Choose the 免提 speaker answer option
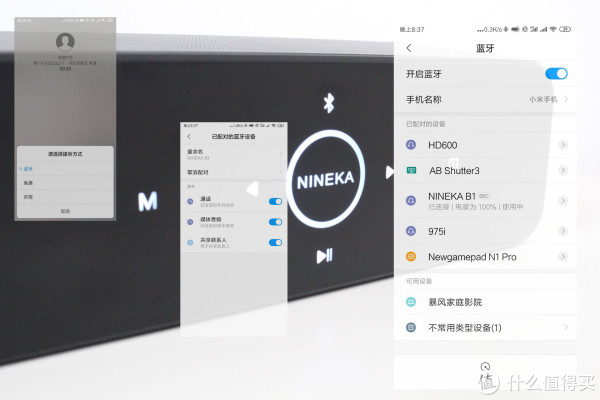The width and height of the screenshot is (600, 400). click(x=65, y=183)
